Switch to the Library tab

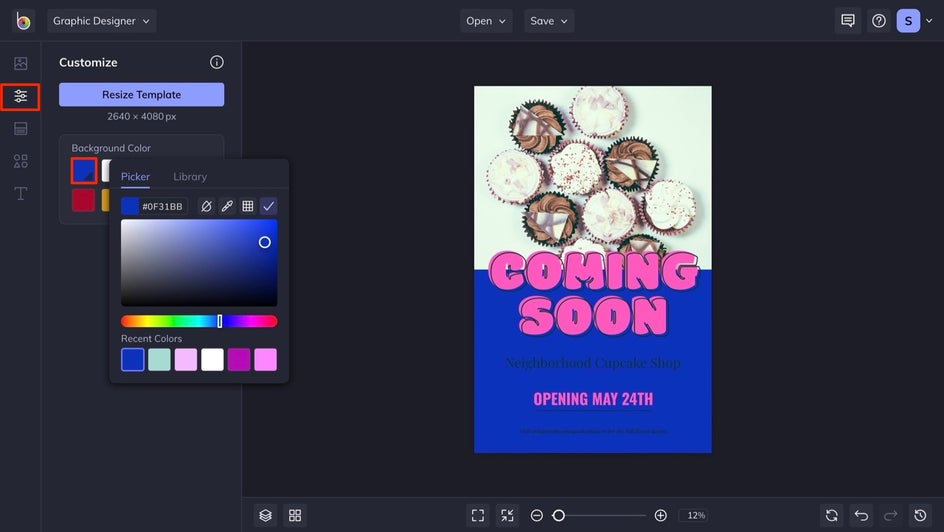190,177
